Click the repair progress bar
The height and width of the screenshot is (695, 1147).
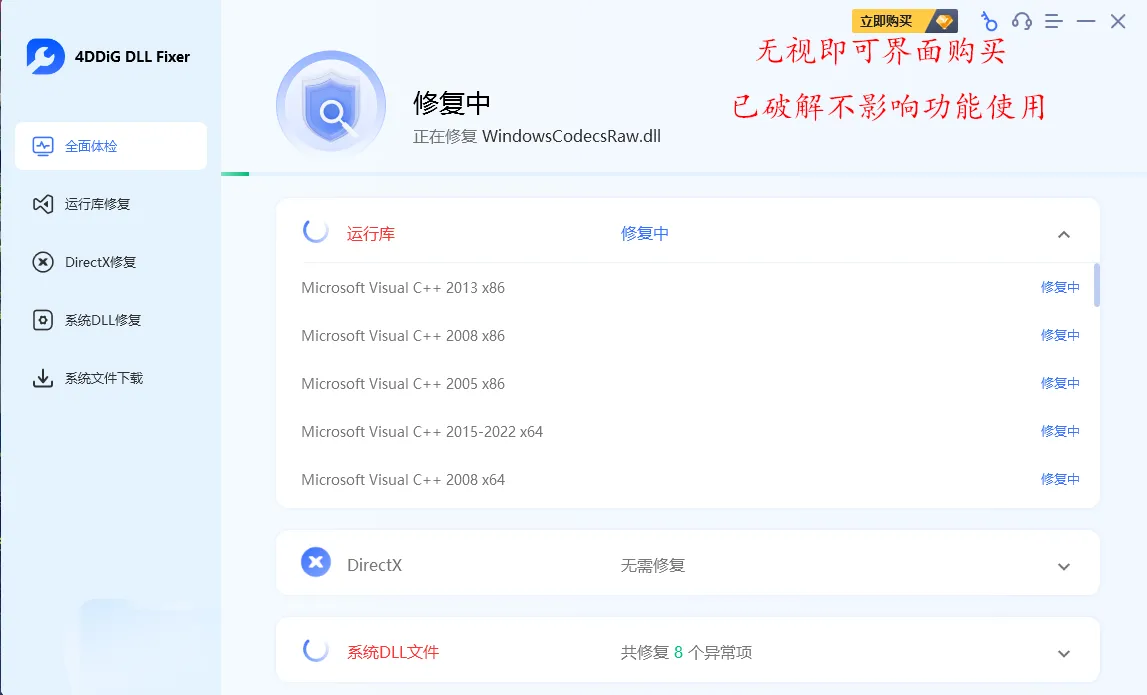(683, 174)
